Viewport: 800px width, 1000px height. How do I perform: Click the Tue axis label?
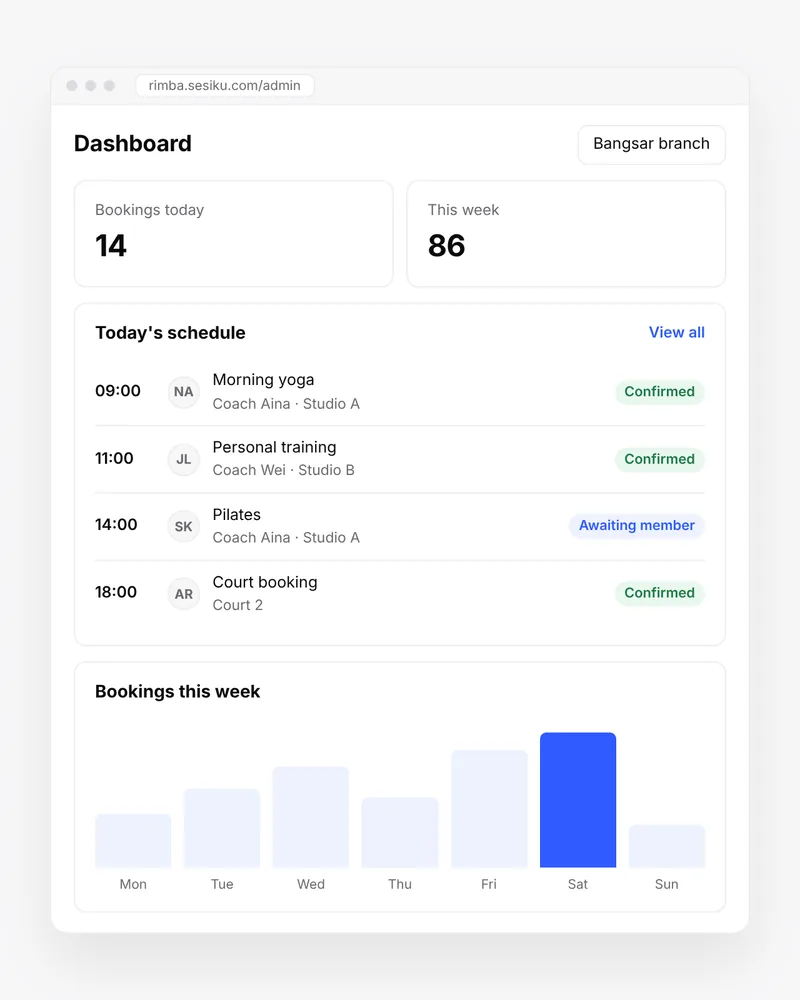(x=222, y=885)
